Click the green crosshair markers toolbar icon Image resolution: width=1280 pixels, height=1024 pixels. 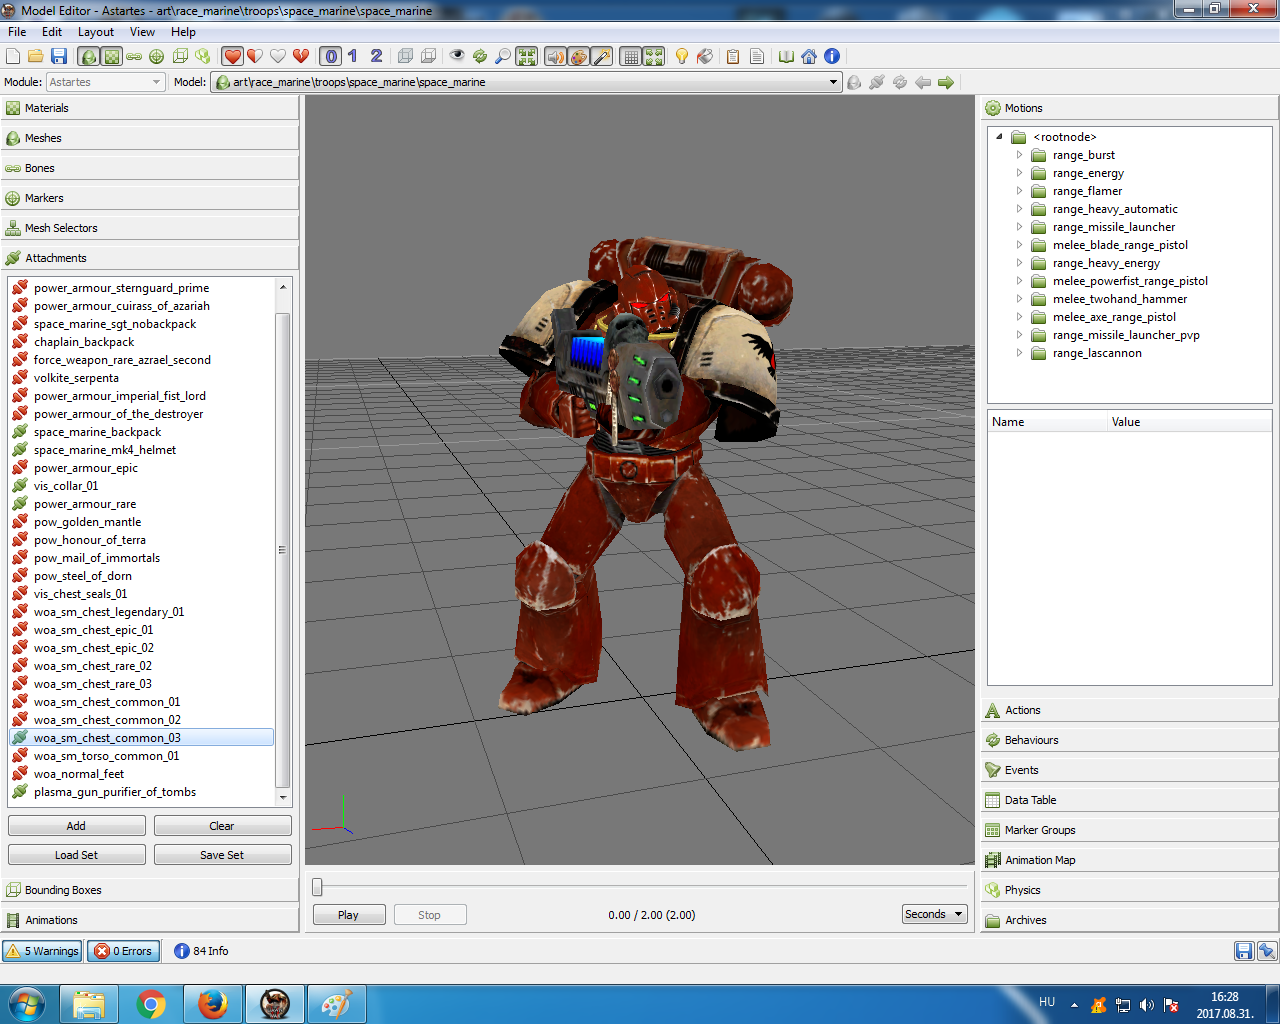(x=157, y=57)
